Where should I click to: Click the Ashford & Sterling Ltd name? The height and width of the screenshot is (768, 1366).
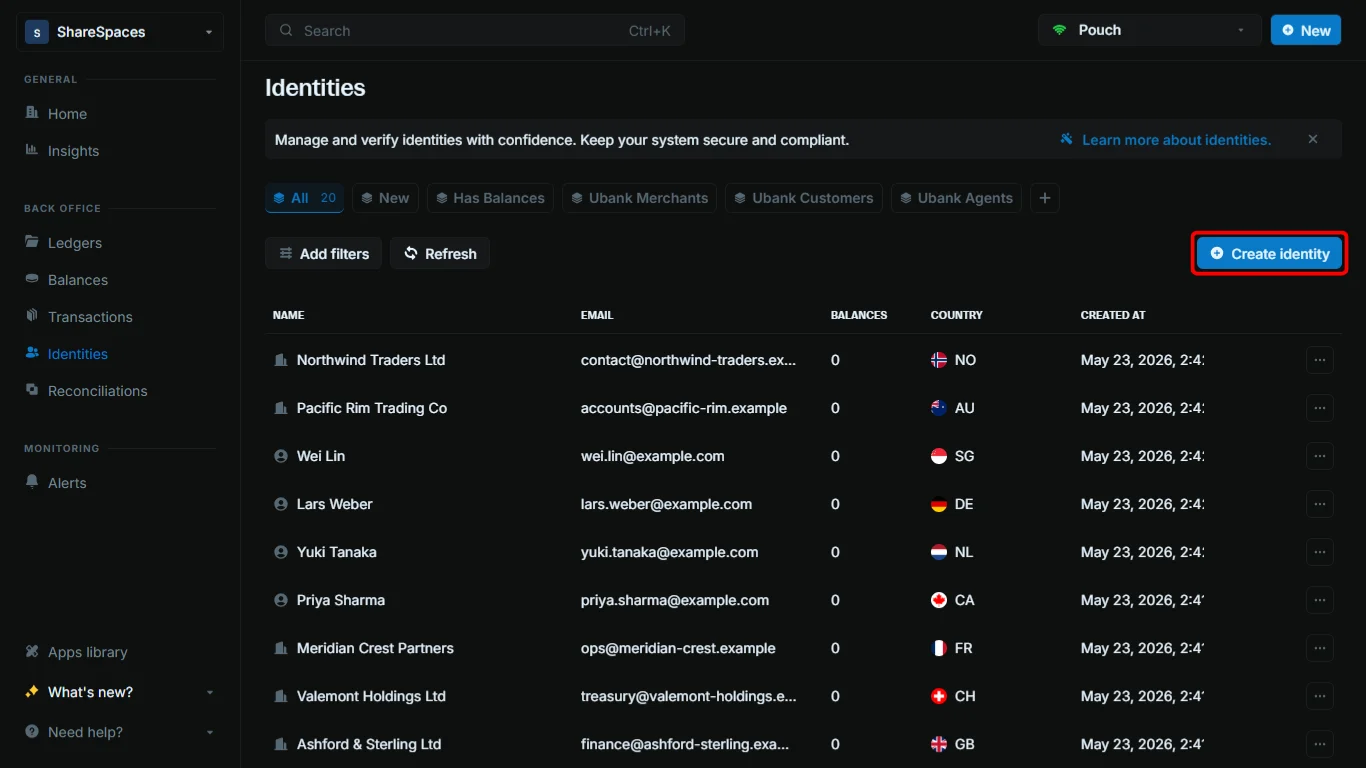(x=369, y=744)
